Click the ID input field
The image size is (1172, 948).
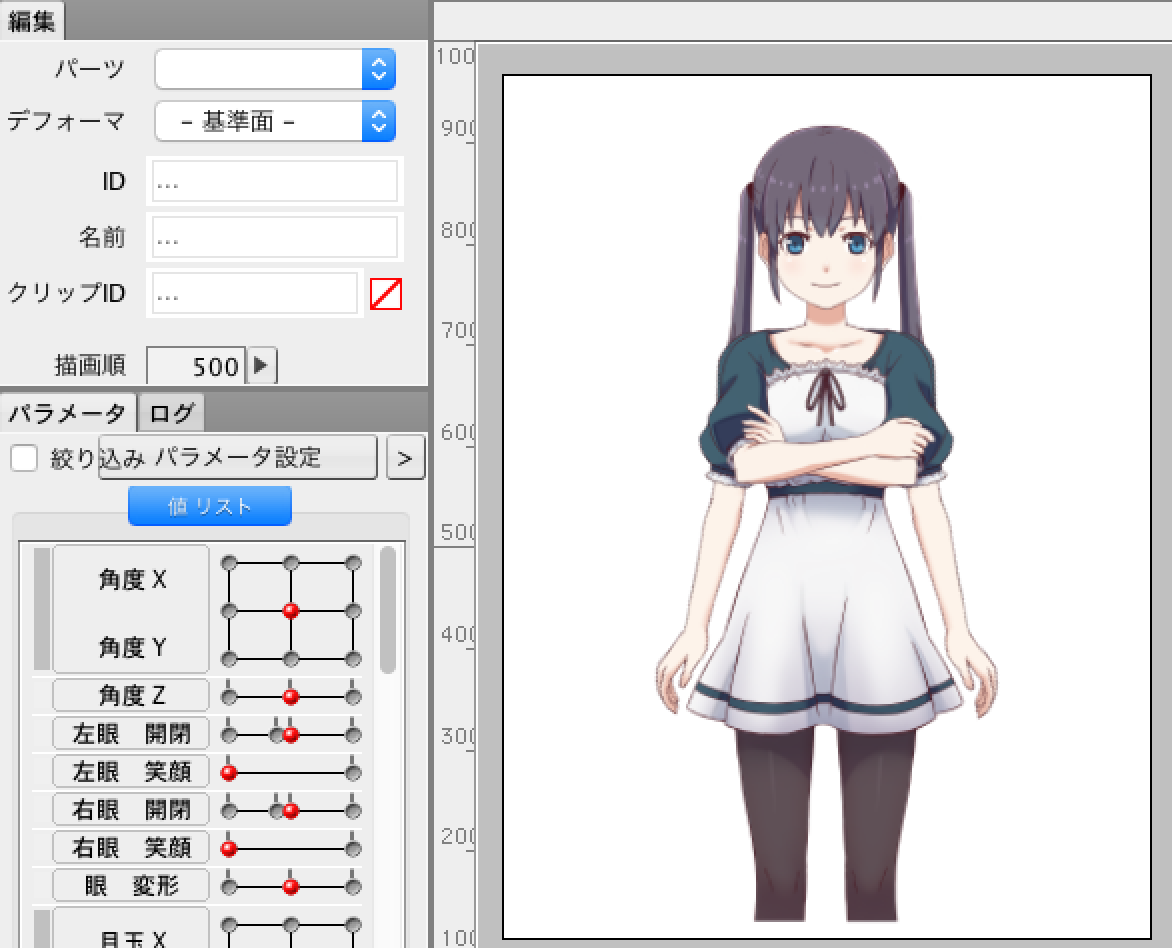click(x=275, y=182)
